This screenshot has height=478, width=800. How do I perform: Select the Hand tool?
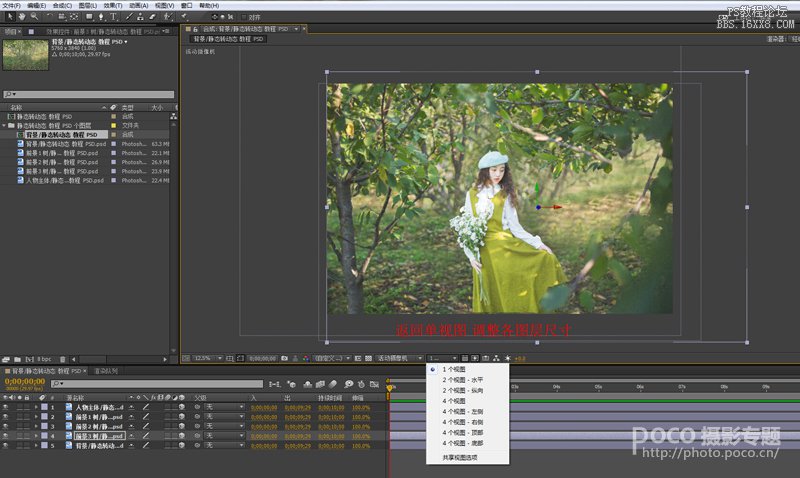pyautogui.click(x=22, y=17)
